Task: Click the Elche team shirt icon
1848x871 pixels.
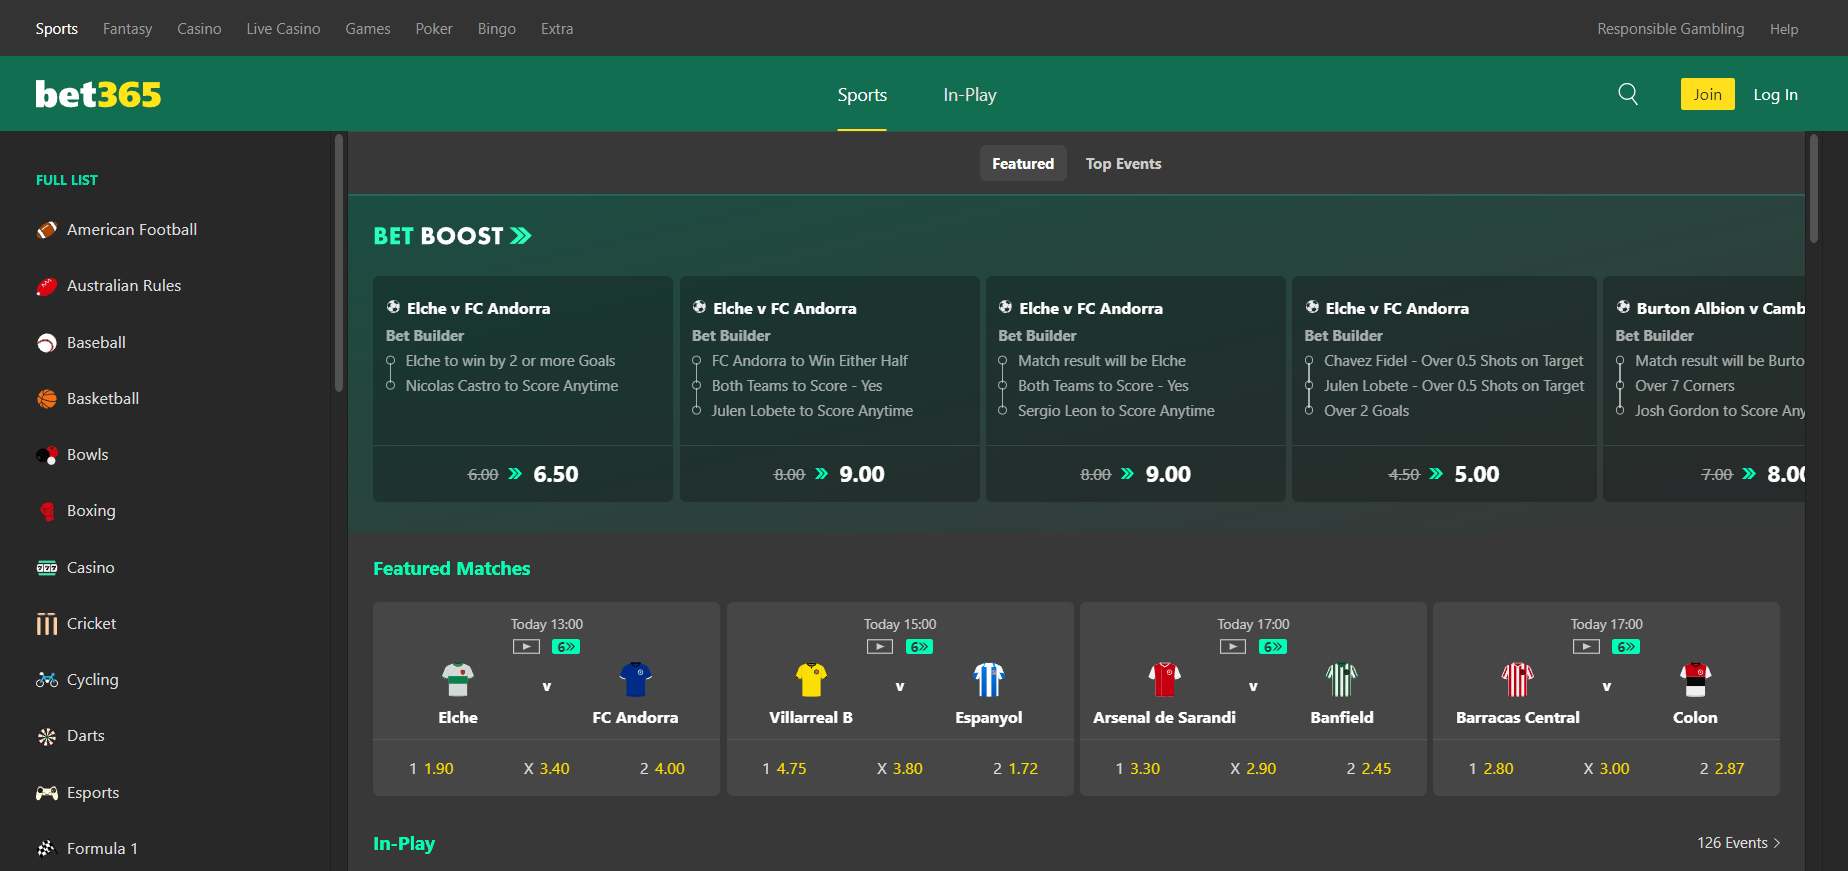Action: [458, 679]
